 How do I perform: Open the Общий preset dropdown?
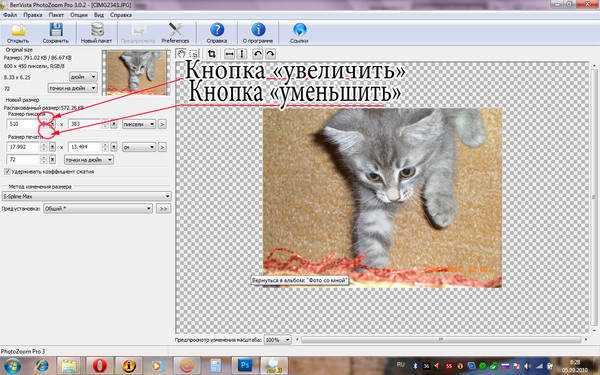click(98, 209)
